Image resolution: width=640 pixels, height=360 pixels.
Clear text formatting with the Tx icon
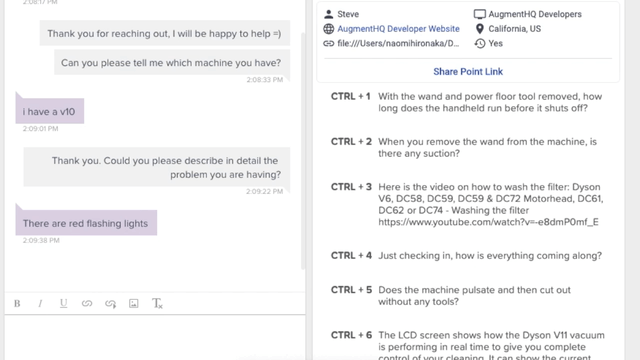tap(157, 303)
